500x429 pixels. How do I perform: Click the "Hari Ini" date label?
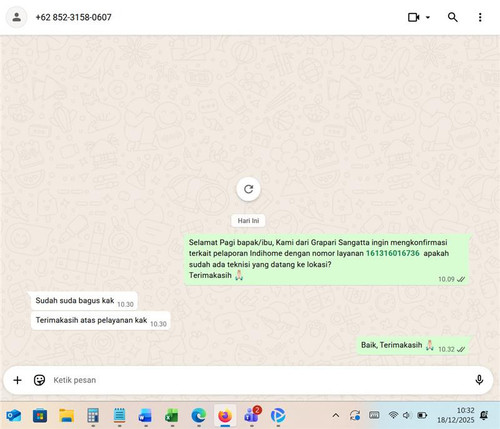point(248,221)
